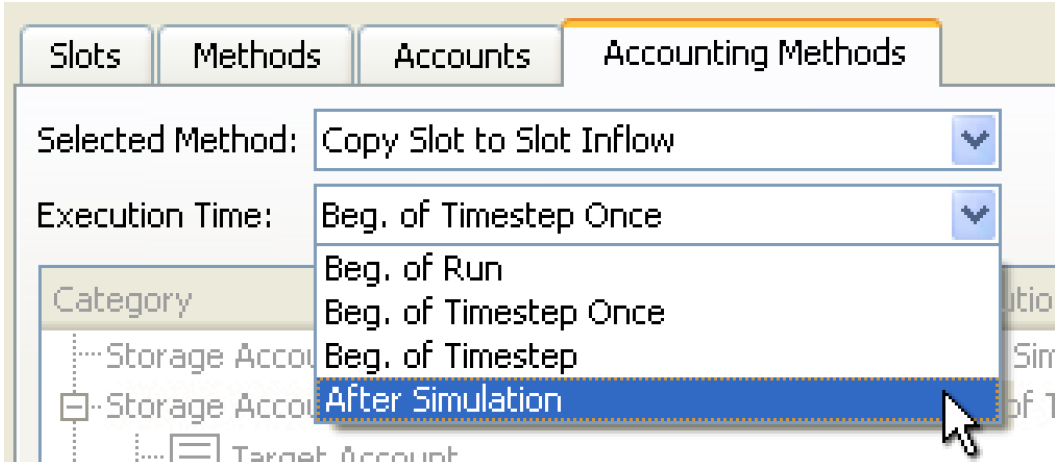The height and width of the screenshot is (465, 1059).
Task: Switch to the Slots tab
Action: [84, 56]
